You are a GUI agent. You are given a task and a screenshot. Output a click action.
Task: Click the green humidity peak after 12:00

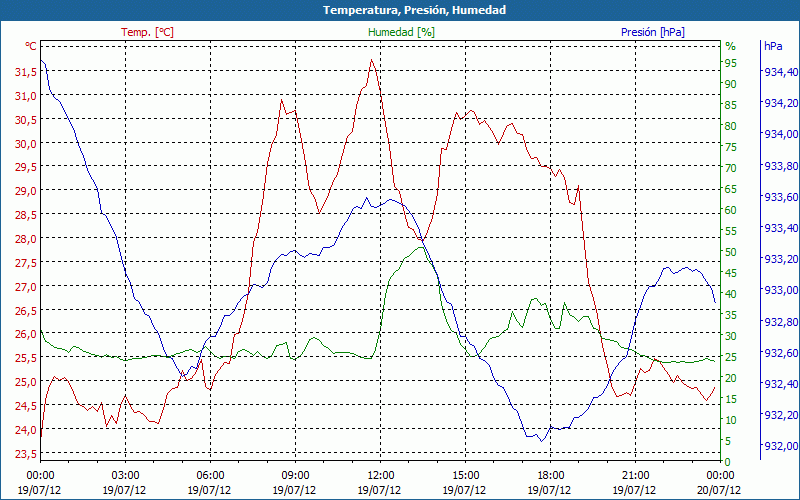[420, 247]
